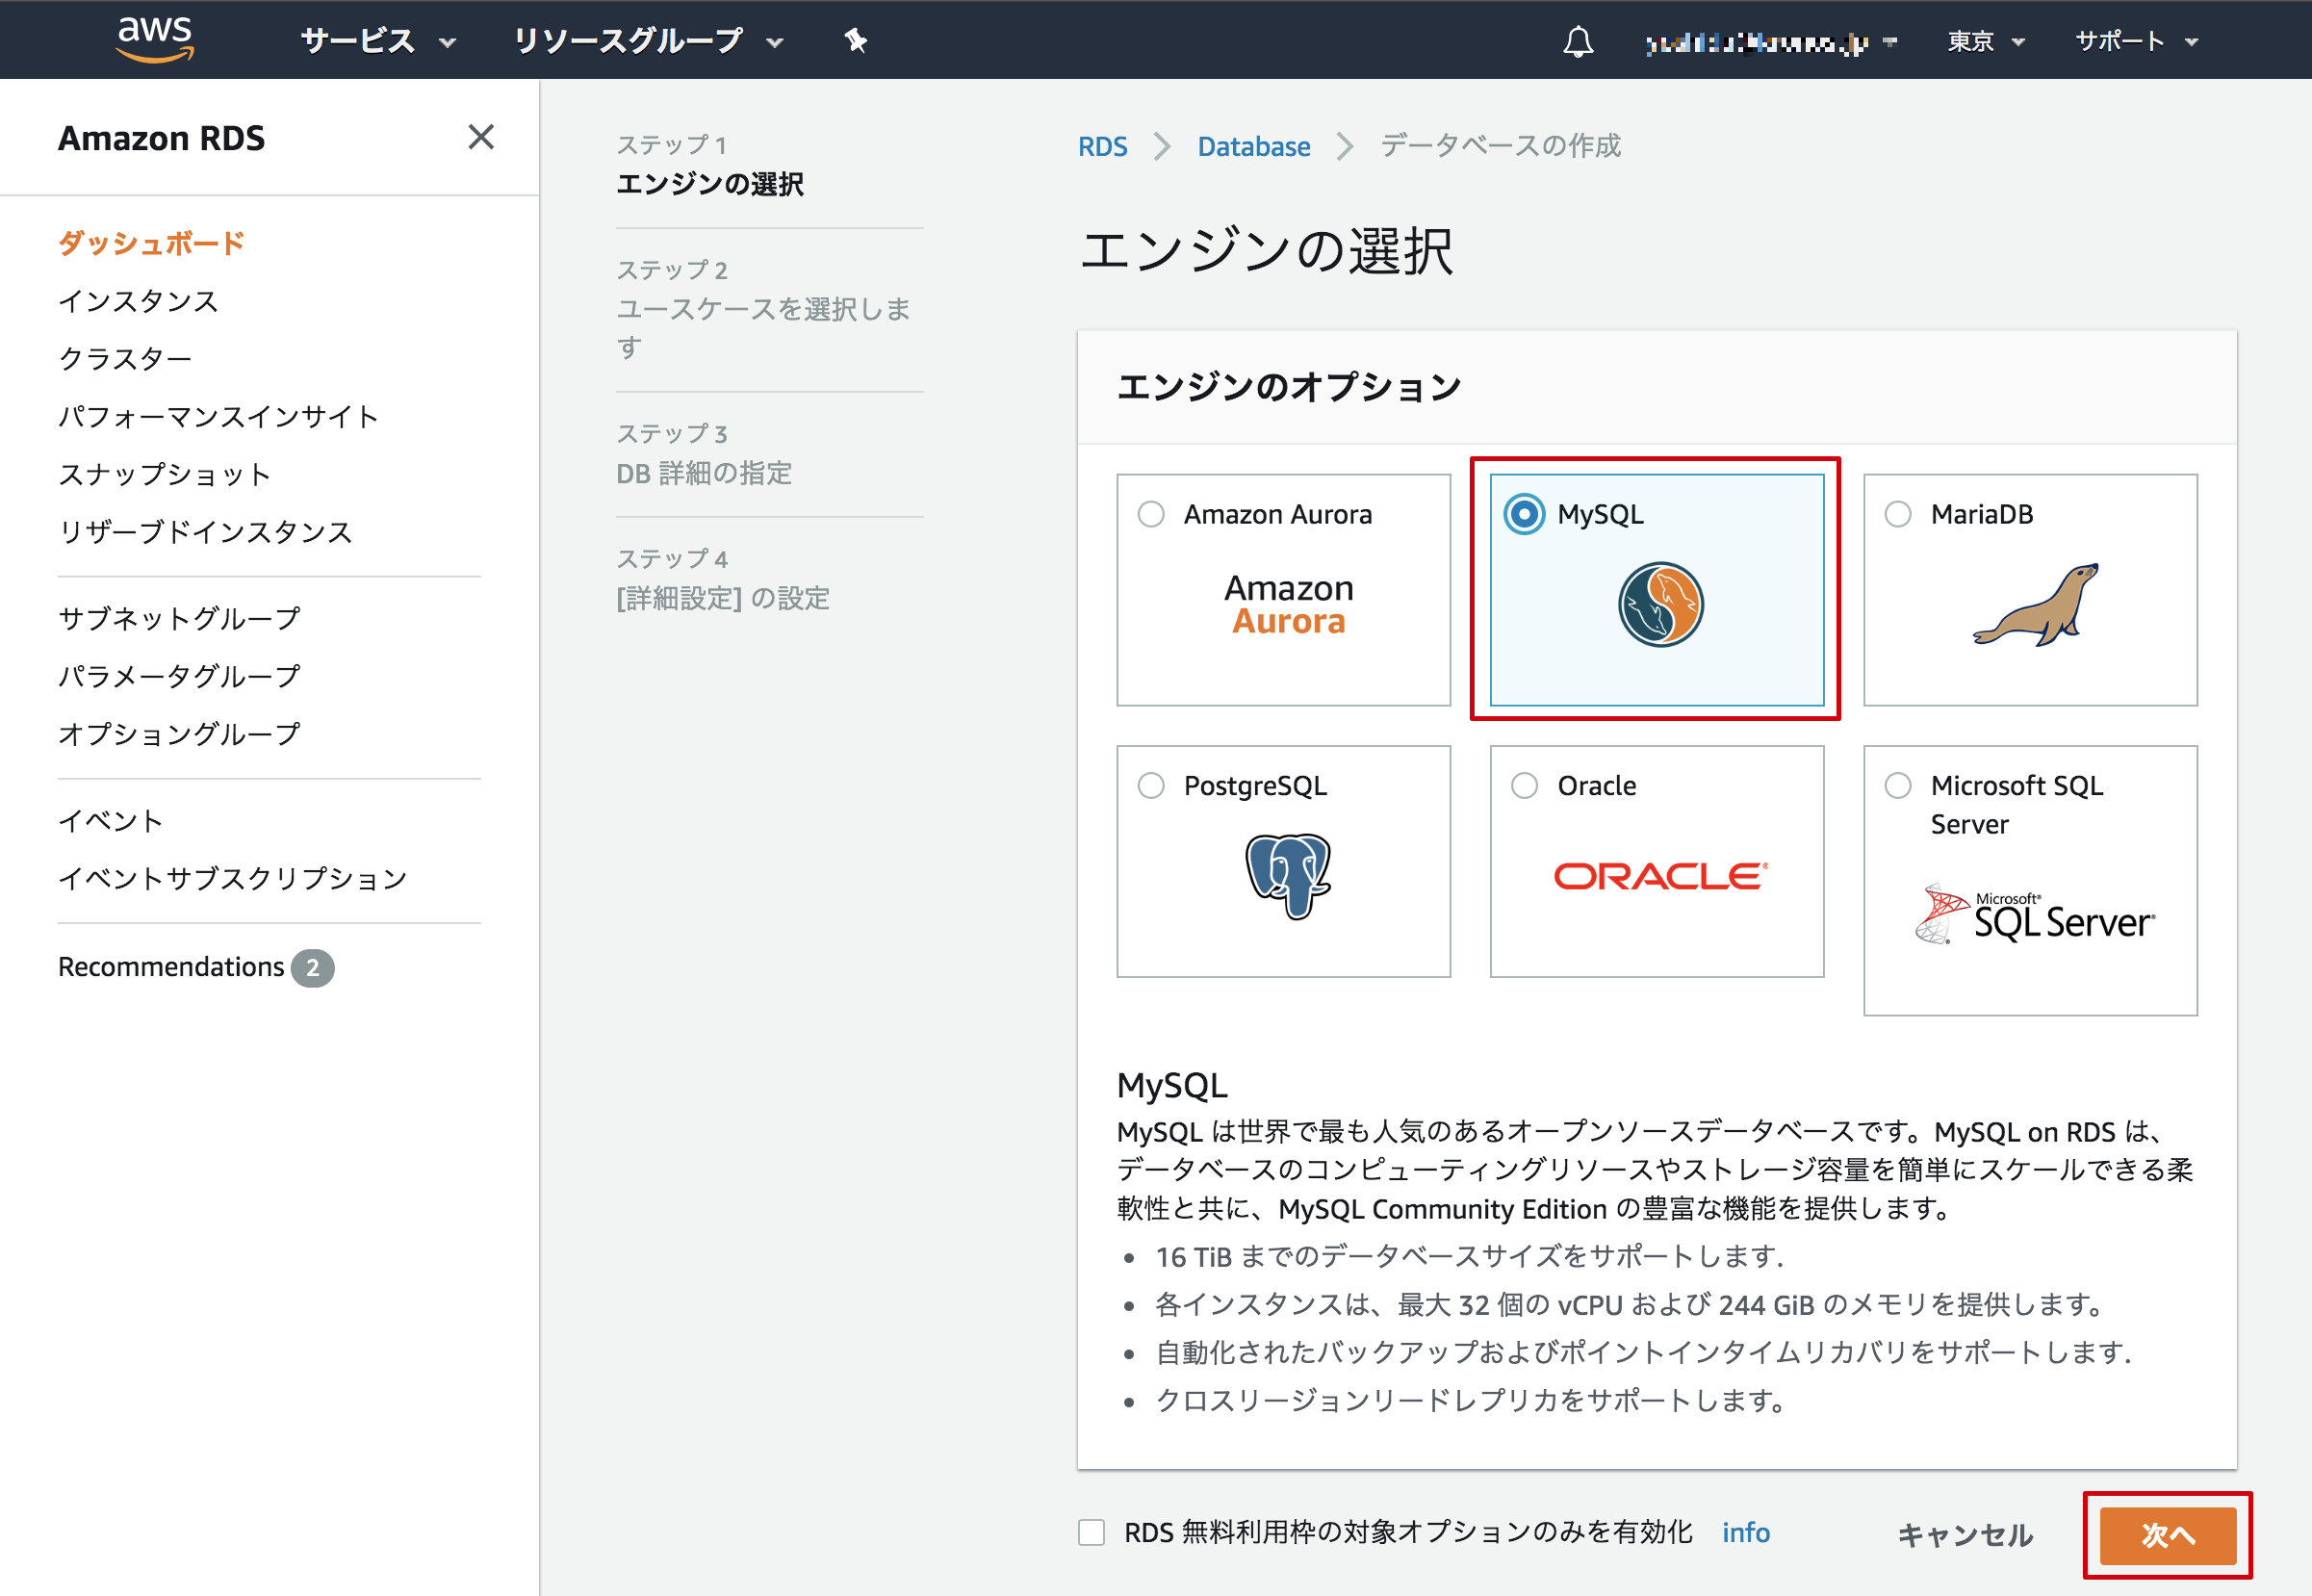Open サブネットグループ in the sidebar
This screenshot has width=2312, height=1596.
(x=179, y=618)
